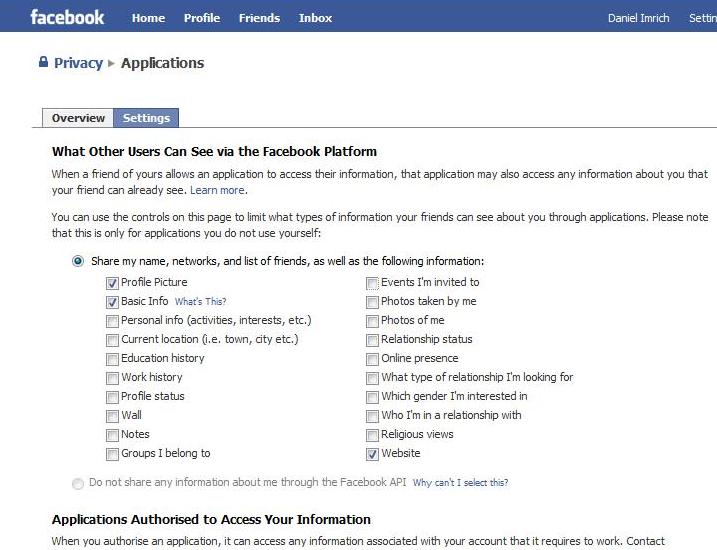The height and width of the screenshot is (550, 717).
Task: Open the Learn more link
Action: click(x=217, y=190)
